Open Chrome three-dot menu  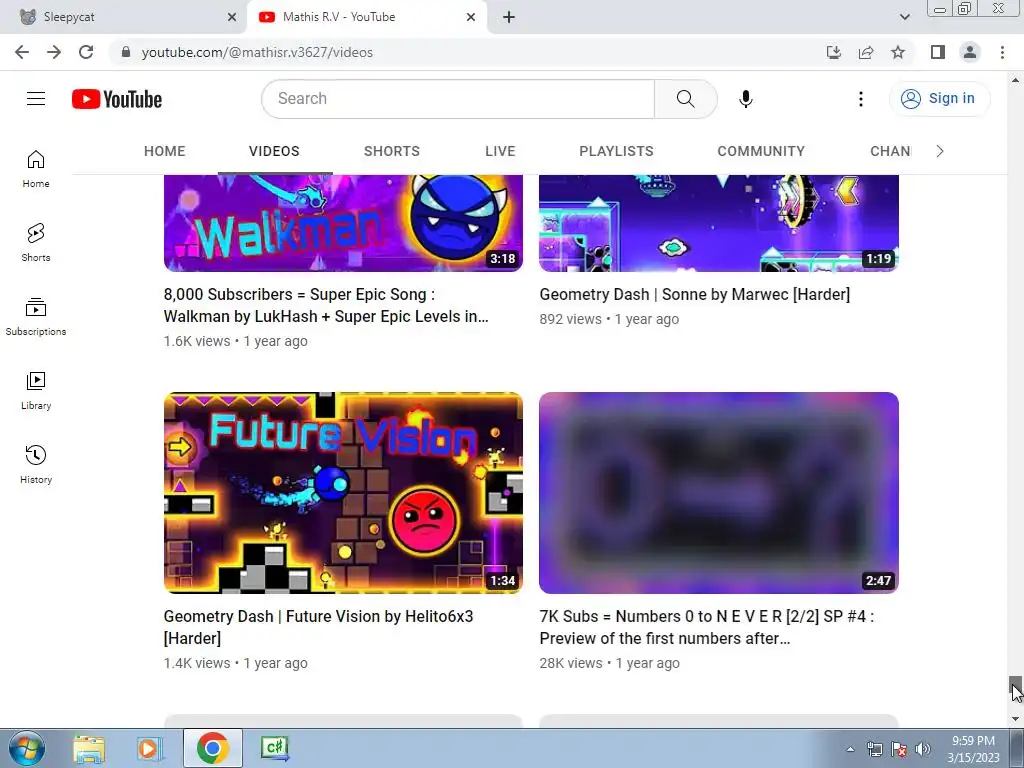(1002, 52)
